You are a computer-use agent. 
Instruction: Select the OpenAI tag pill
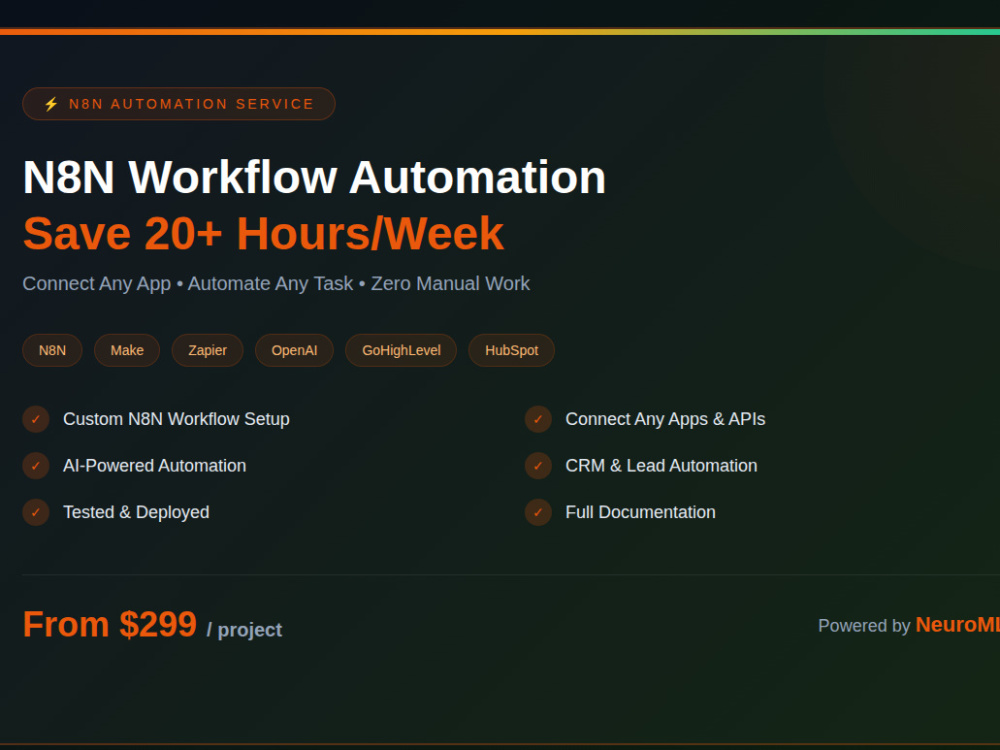coord(294,350)
